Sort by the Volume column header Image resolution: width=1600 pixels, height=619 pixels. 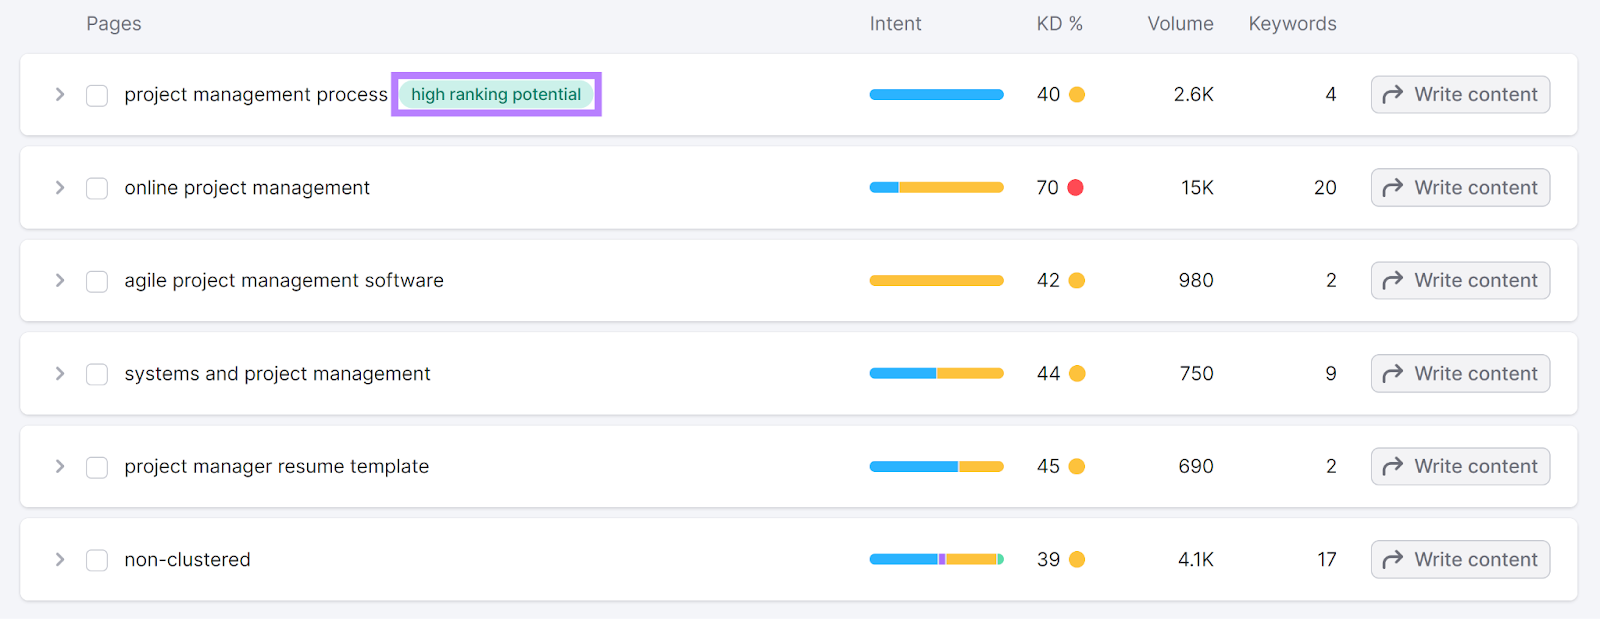[x=1180, y=24]
